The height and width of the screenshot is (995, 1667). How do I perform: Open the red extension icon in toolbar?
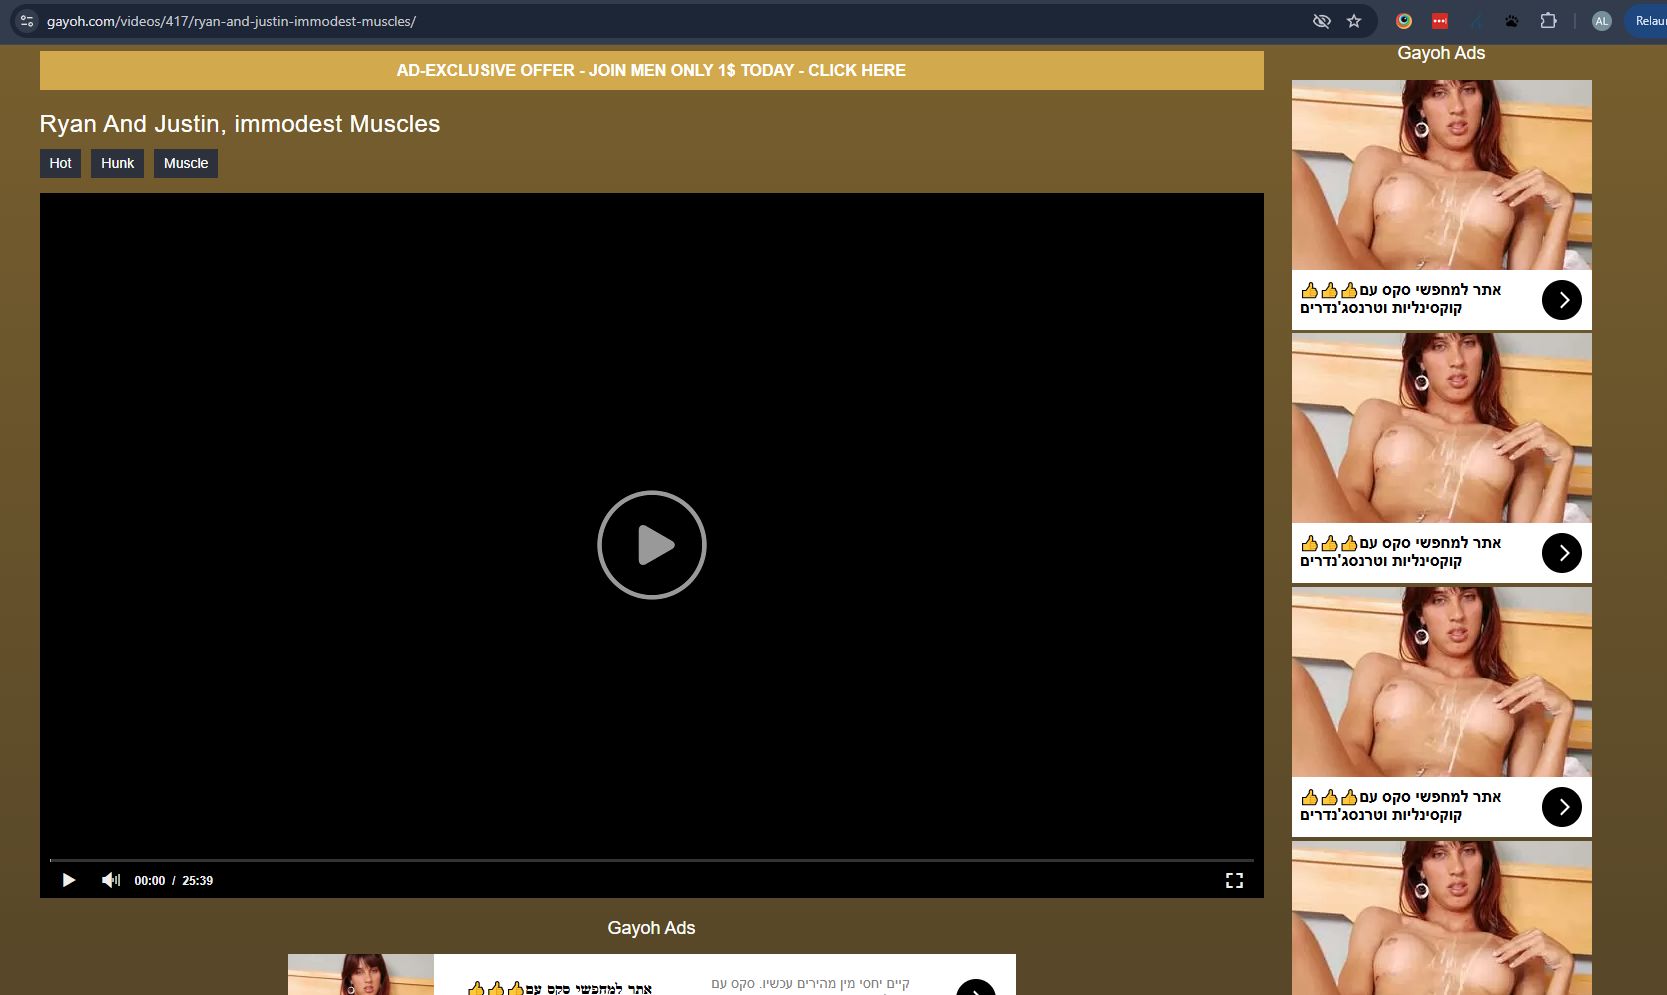coord(1440,21)
